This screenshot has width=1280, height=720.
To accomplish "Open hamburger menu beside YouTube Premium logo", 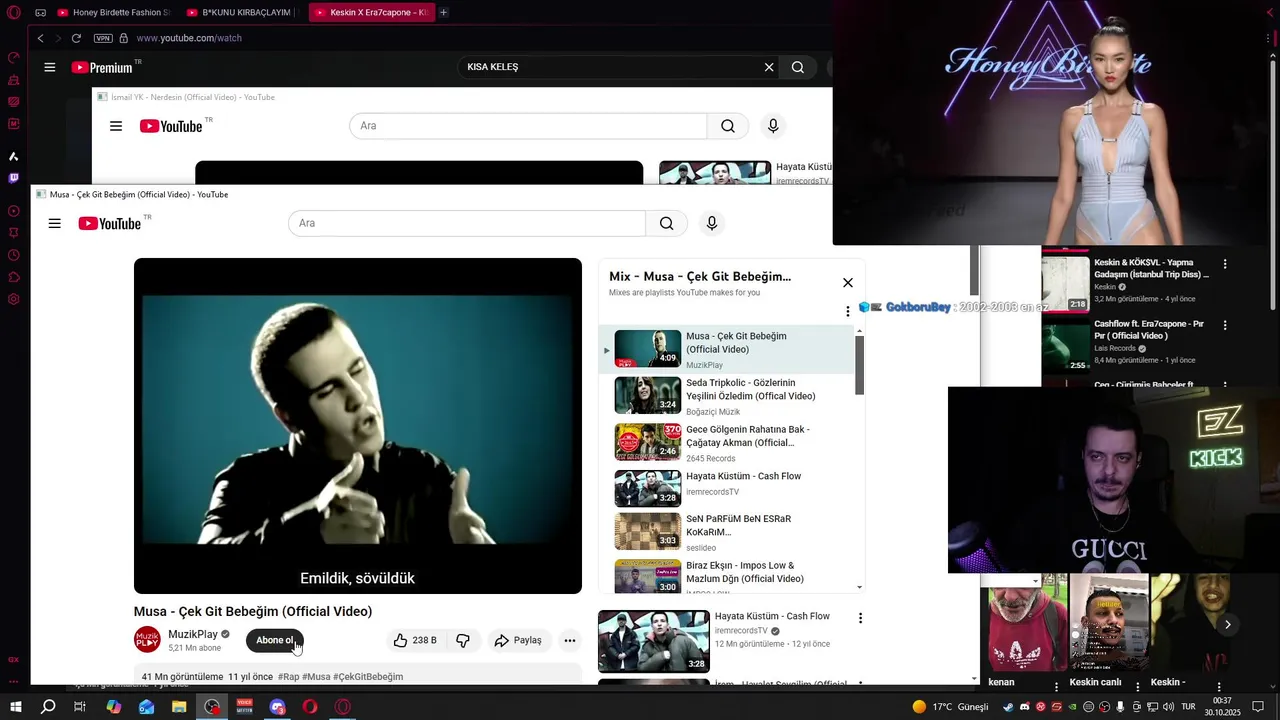I will [x=49, y=67].
